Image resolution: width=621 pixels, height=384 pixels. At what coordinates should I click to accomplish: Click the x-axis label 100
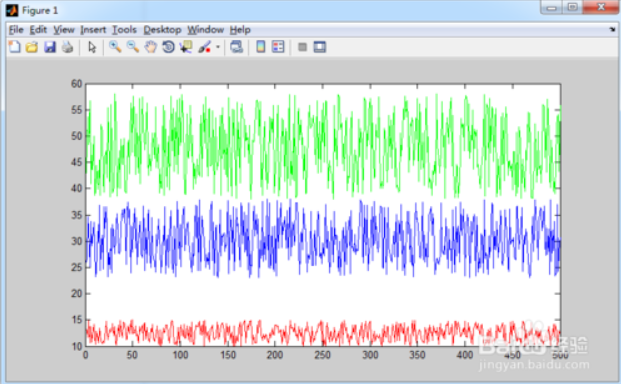180,355
